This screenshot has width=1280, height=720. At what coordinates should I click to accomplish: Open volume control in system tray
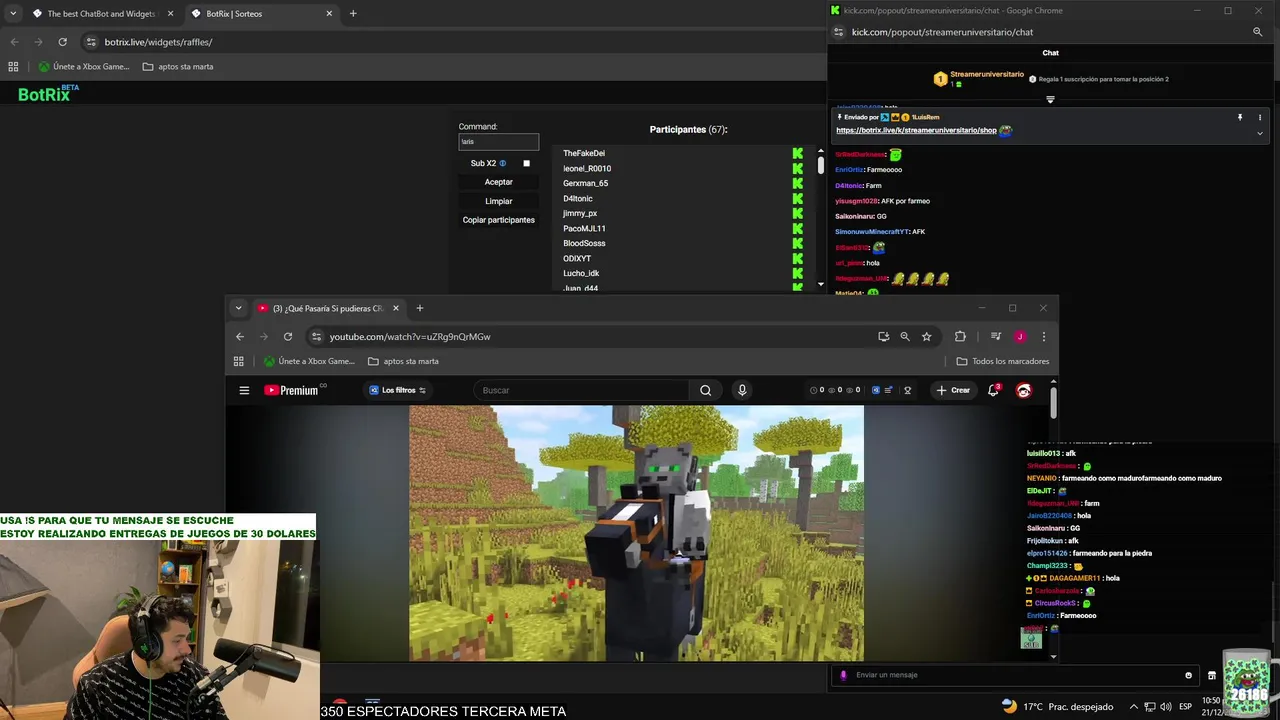tap(1167, 707)
